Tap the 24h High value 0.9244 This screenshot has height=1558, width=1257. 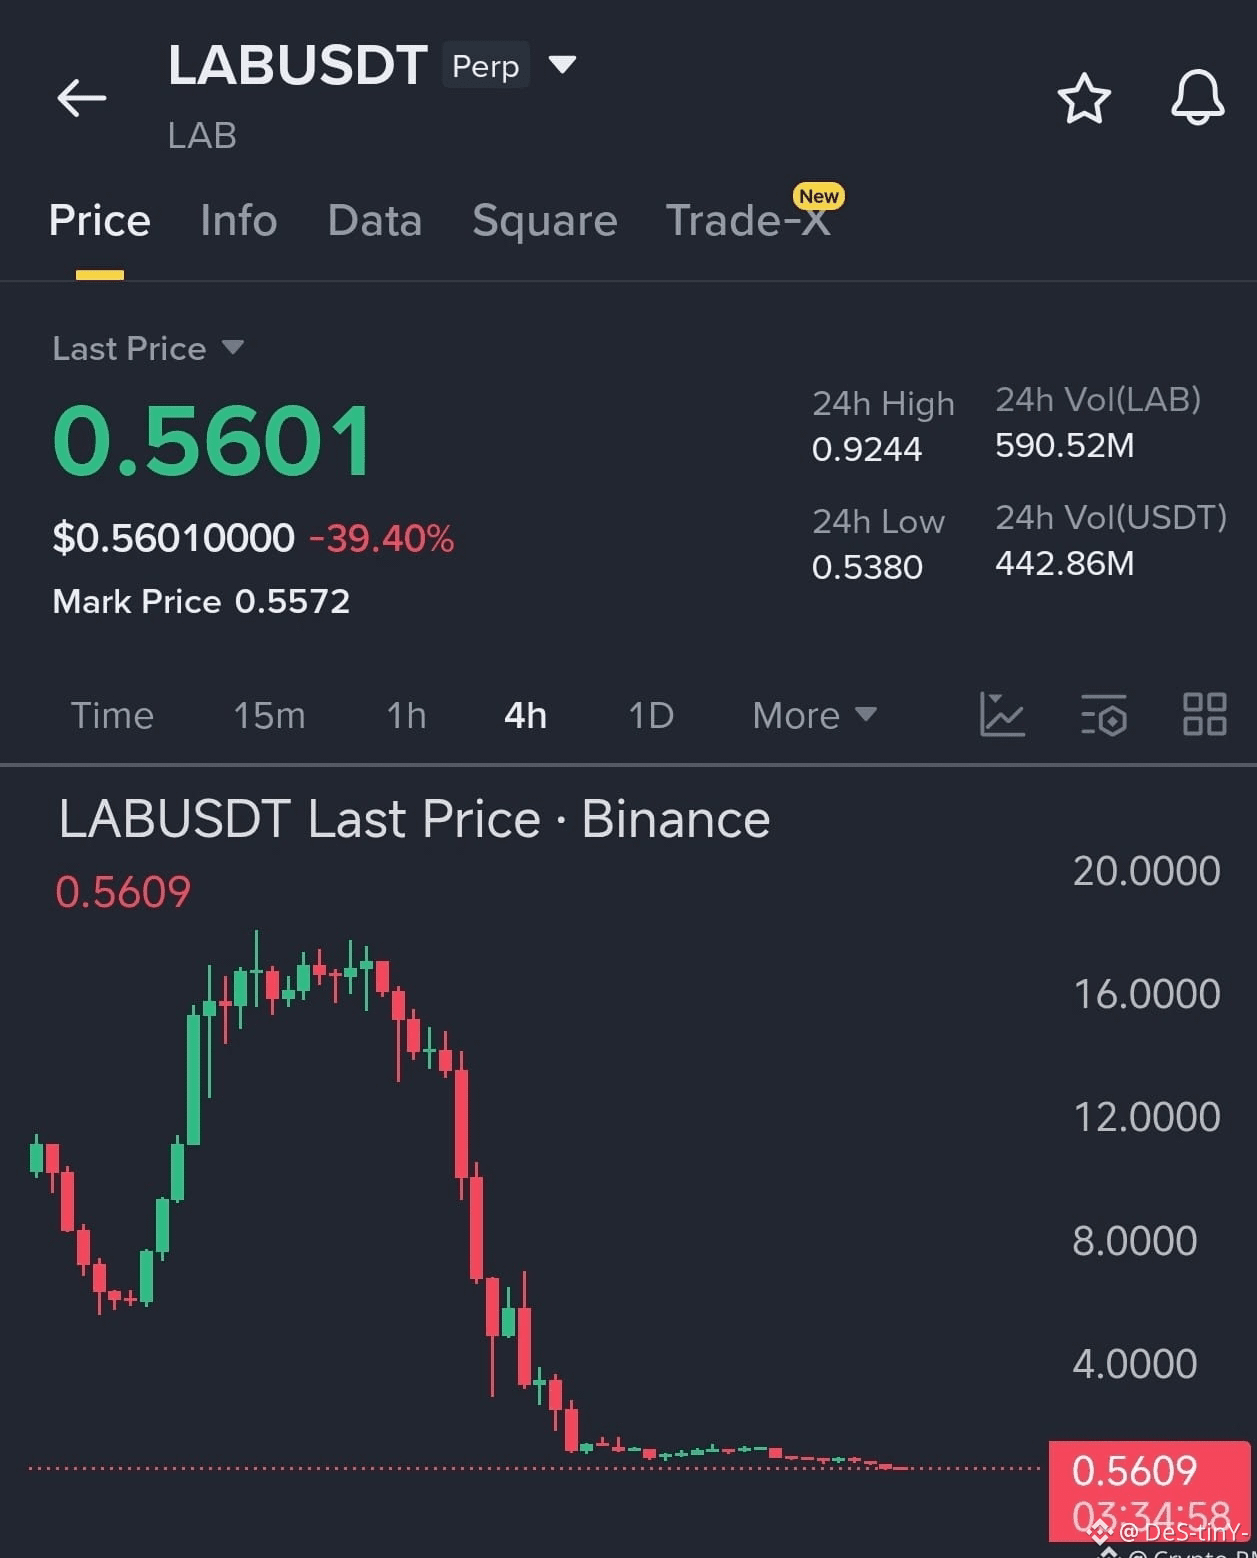(x=866, y=449)
